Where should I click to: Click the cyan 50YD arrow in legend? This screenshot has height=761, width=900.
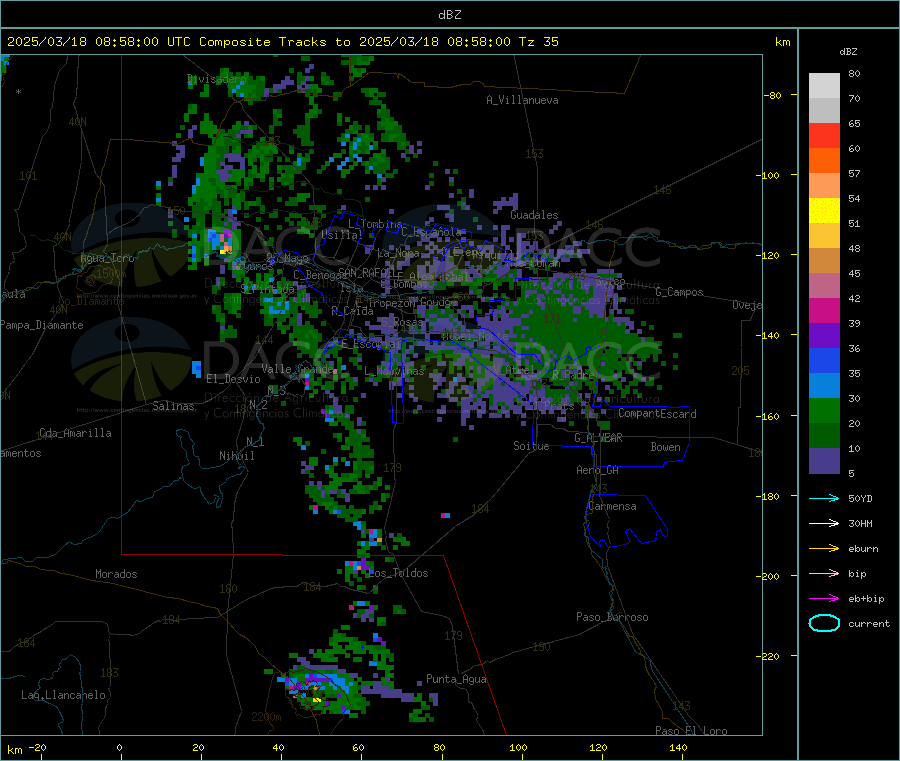coord(824,498)
